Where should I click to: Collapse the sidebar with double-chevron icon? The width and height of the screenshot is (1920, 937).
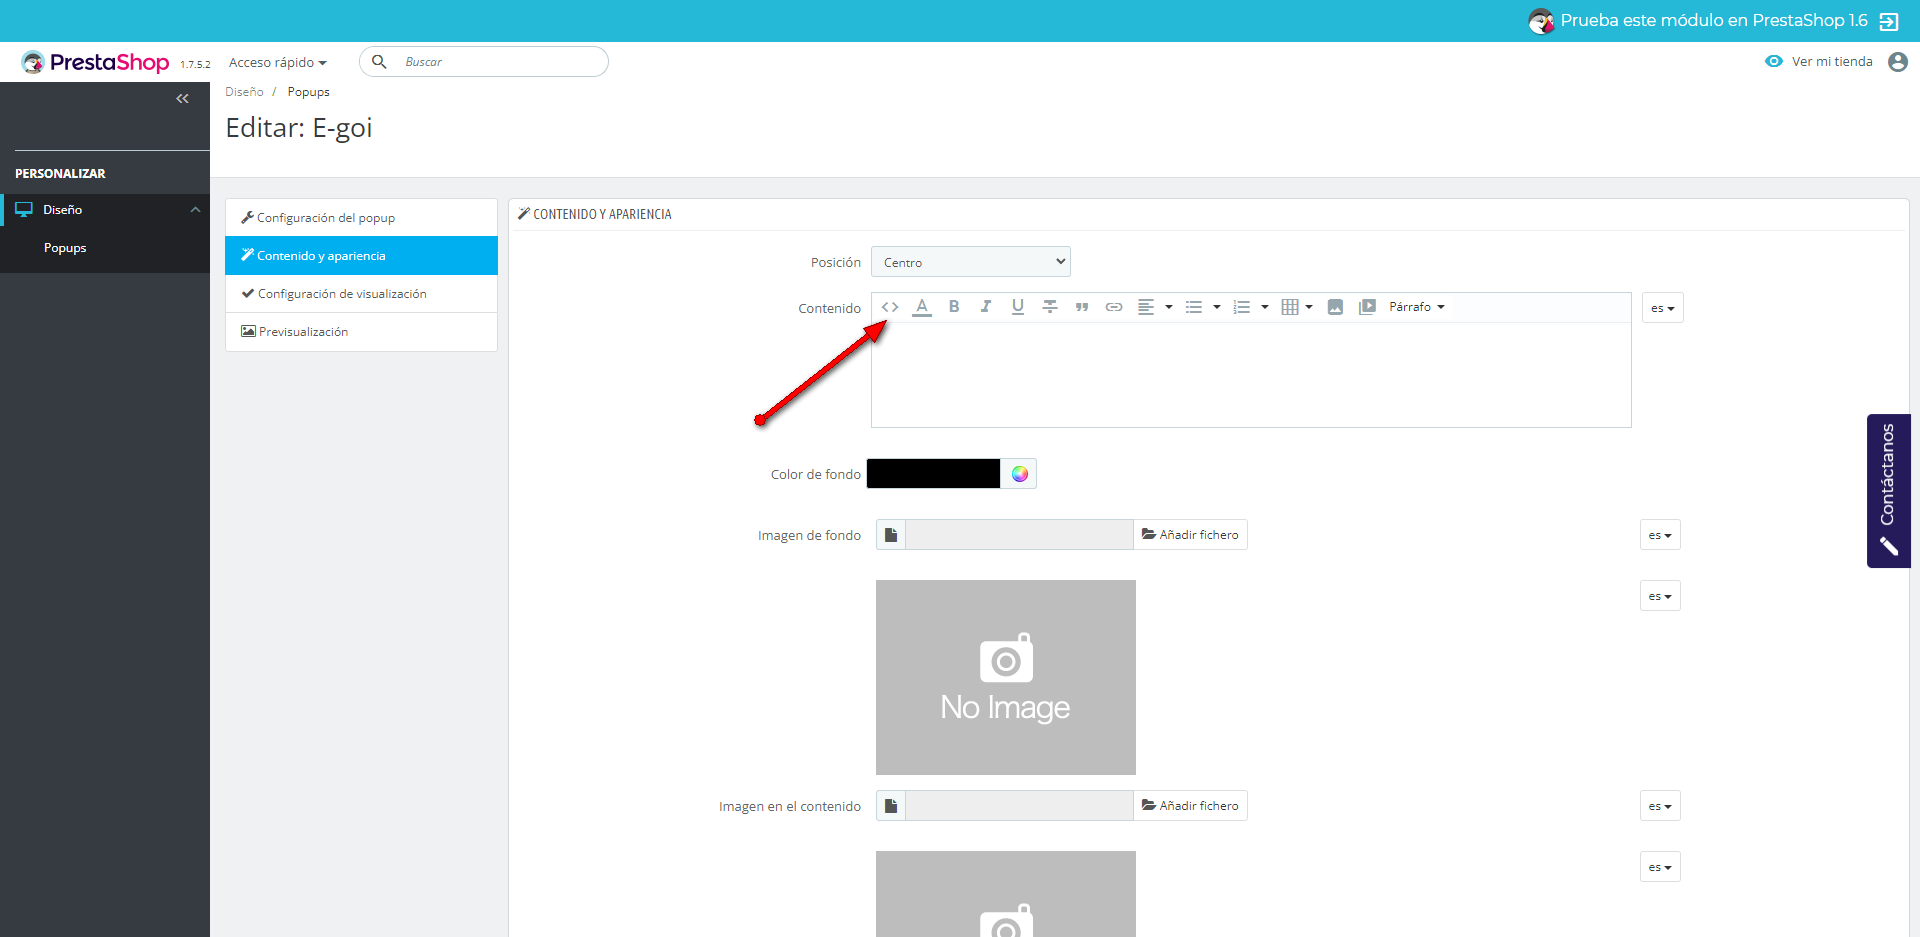click(182, 98)
